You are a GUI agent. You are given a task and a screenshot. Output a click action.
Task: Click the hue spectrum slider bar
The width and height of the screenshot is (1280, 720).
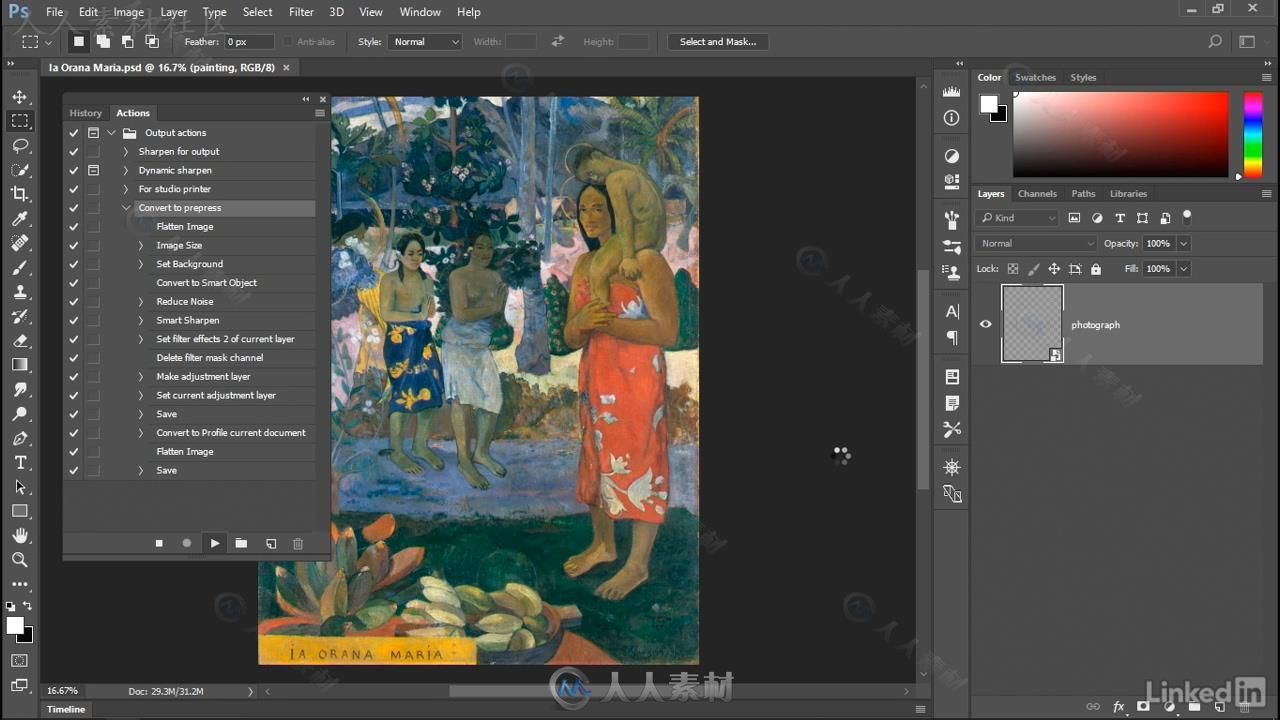(x=1252, y=135)
